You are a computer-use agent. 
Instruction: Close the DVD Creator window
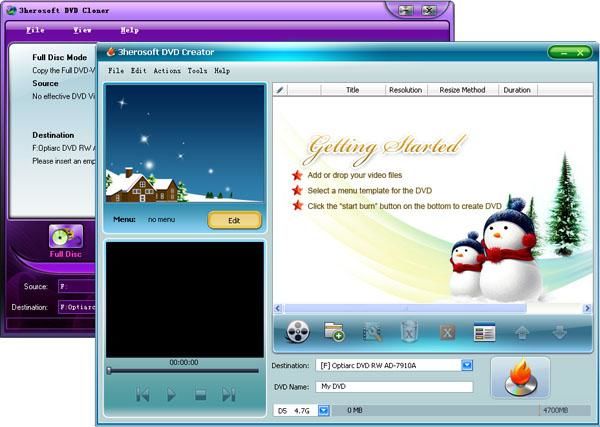pyautogui.click(x=580, y=53)
